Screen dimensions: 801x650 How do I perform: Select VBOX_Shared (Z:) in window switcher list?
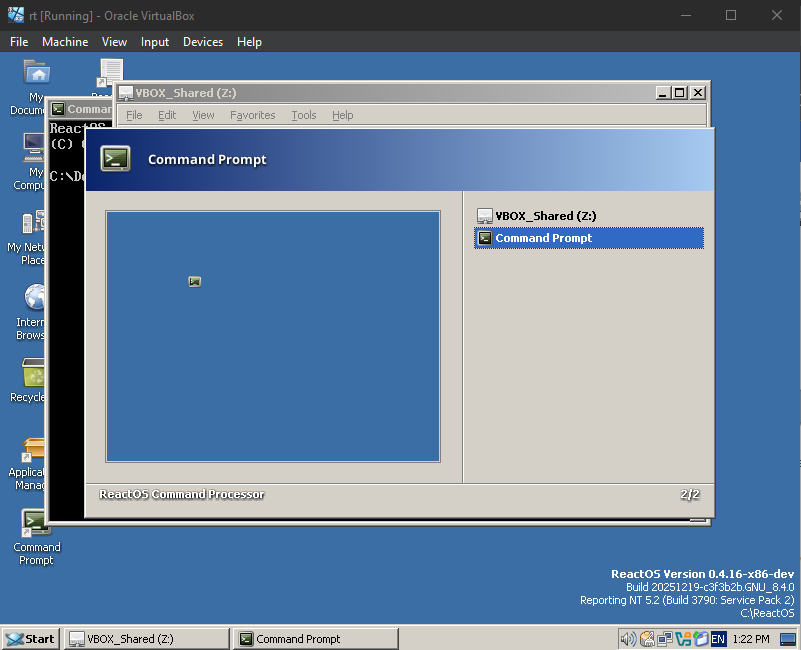[x=545, y=216]
